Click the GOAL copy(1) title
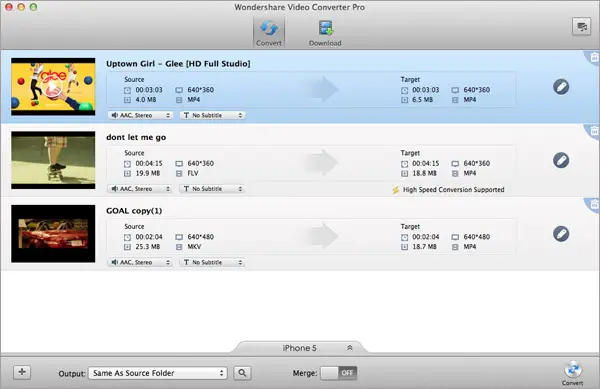 tap(134, 211)
